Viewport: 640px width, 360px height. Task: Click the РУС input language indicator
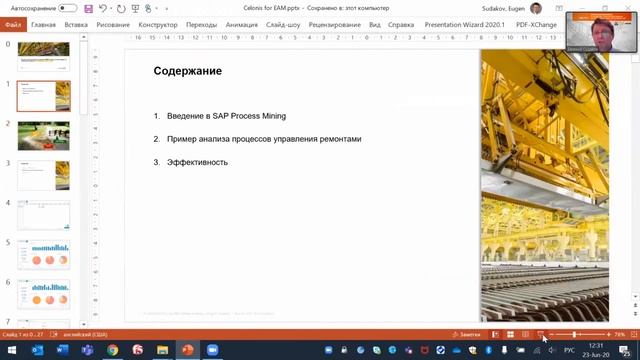(x=569, y=350)
